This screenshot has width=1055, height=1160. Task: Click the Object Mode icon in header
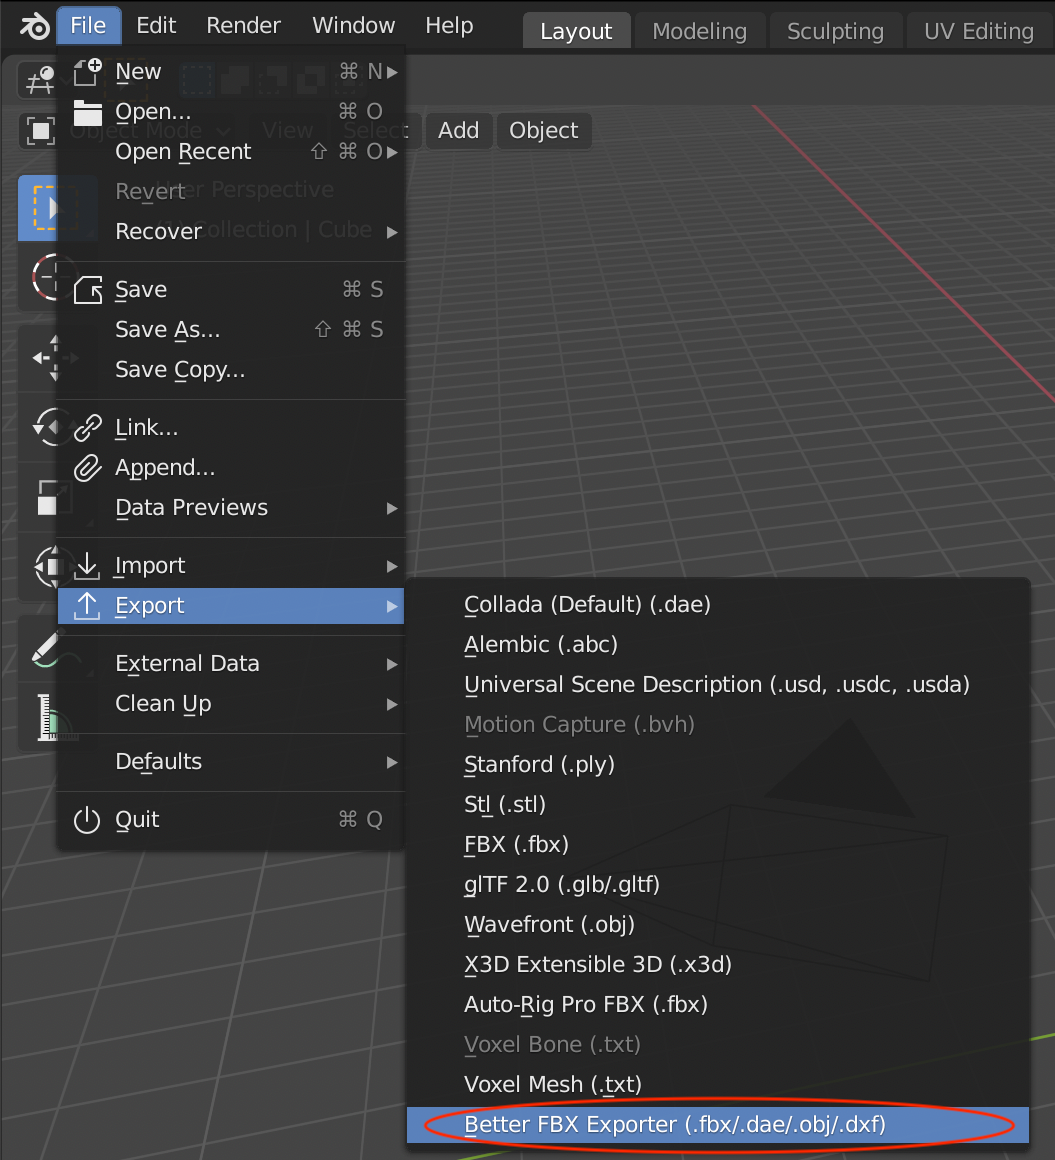pyautogui.click(x=40, y=131)
